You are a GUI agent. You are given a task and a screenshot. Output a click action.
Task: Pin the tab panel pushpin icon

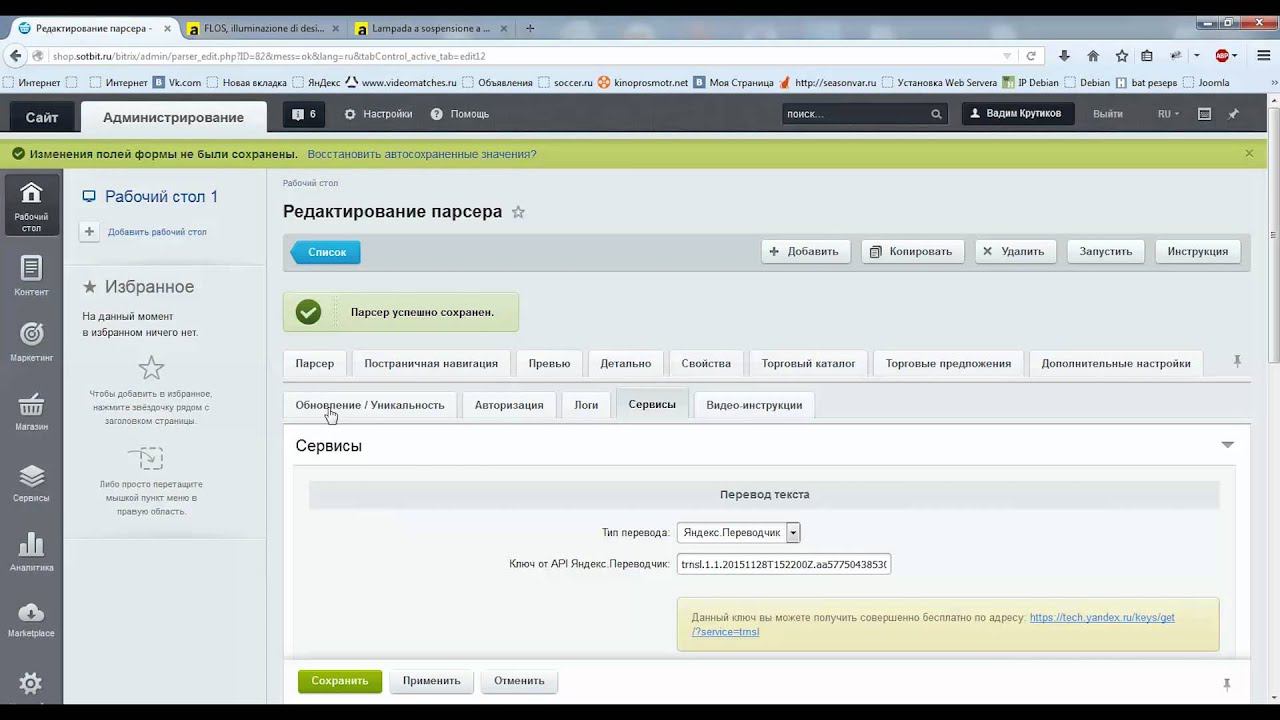[1237, 361]
